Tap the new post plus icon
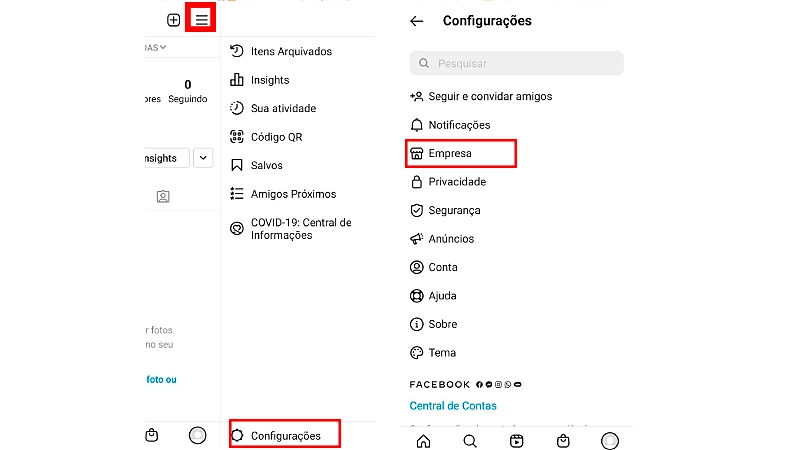The width and height of the screenshot is (800, 450). coord(173,19)
